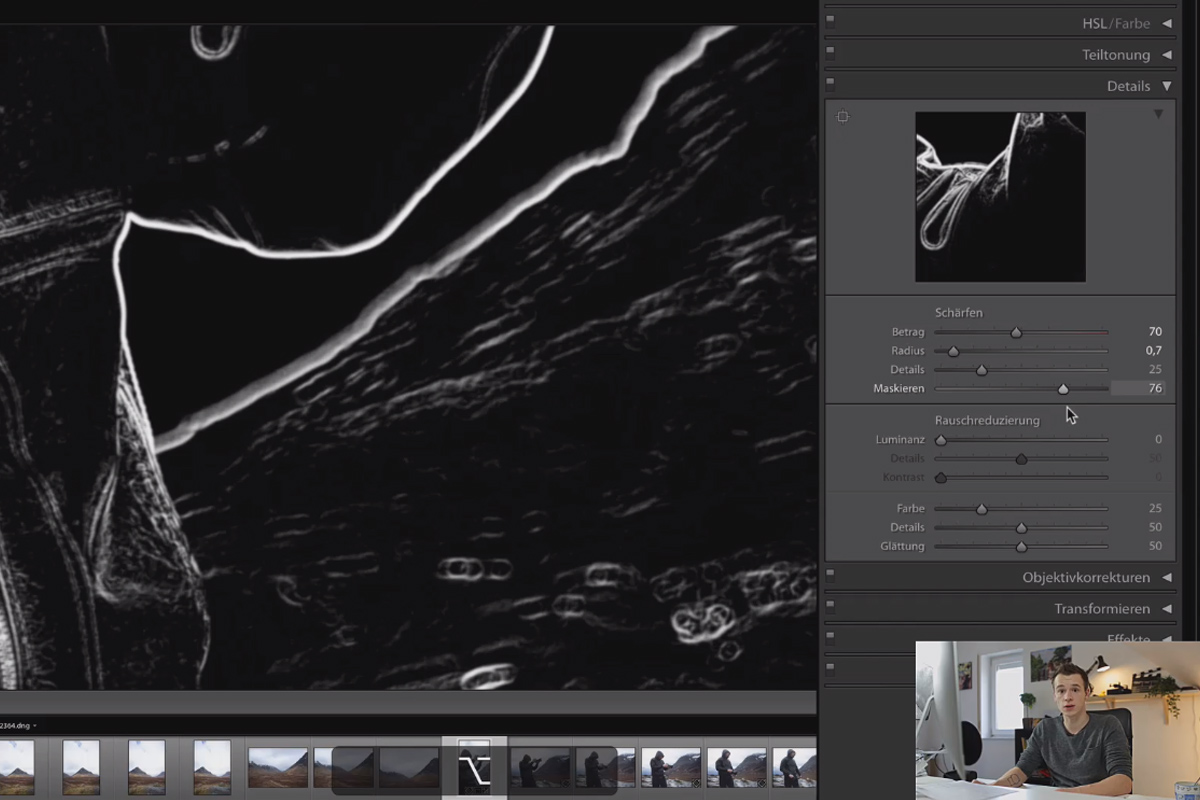
Task: Click the Transformieren panel title
Action: pos(1102,609)
